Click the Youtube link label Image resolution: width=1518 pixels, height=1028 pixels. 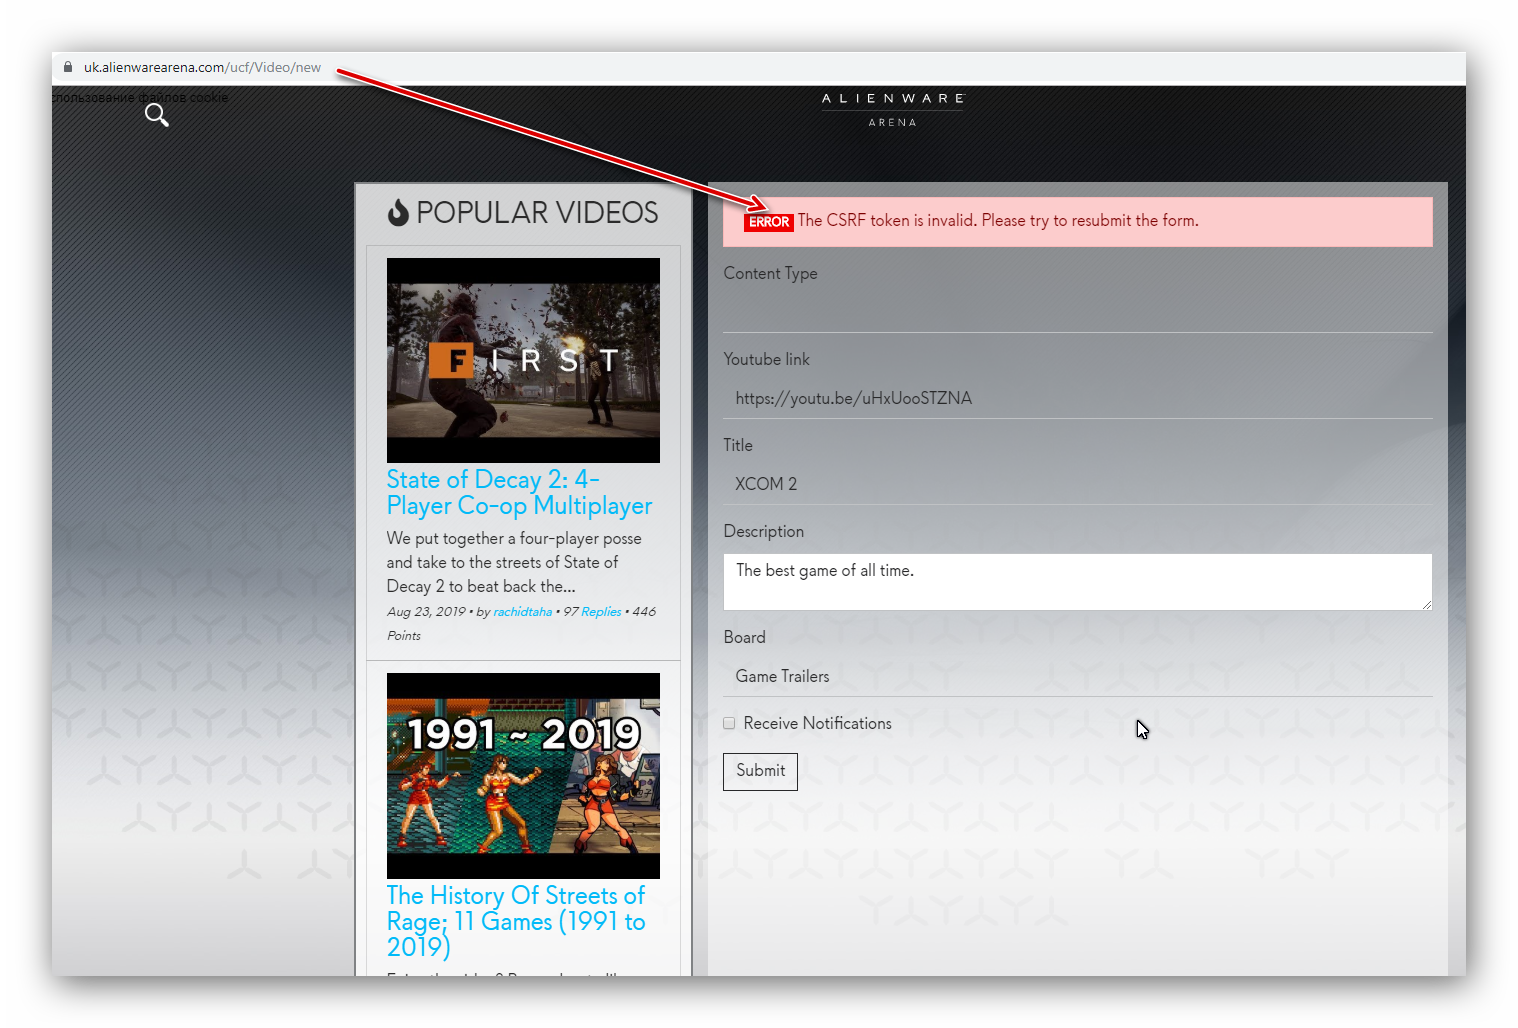[x=767, y=359]
